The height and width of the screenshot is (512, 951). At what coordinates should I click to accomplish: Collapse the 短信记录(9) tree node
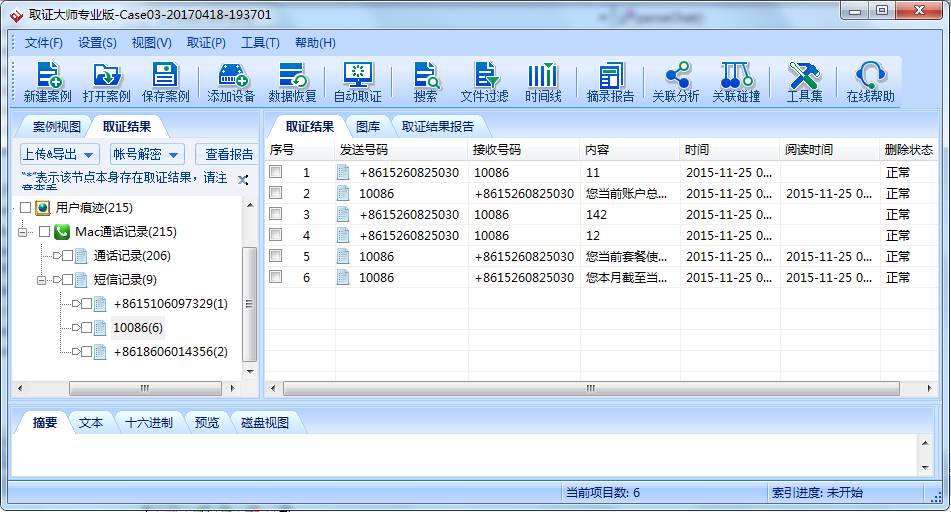(42, 280)
